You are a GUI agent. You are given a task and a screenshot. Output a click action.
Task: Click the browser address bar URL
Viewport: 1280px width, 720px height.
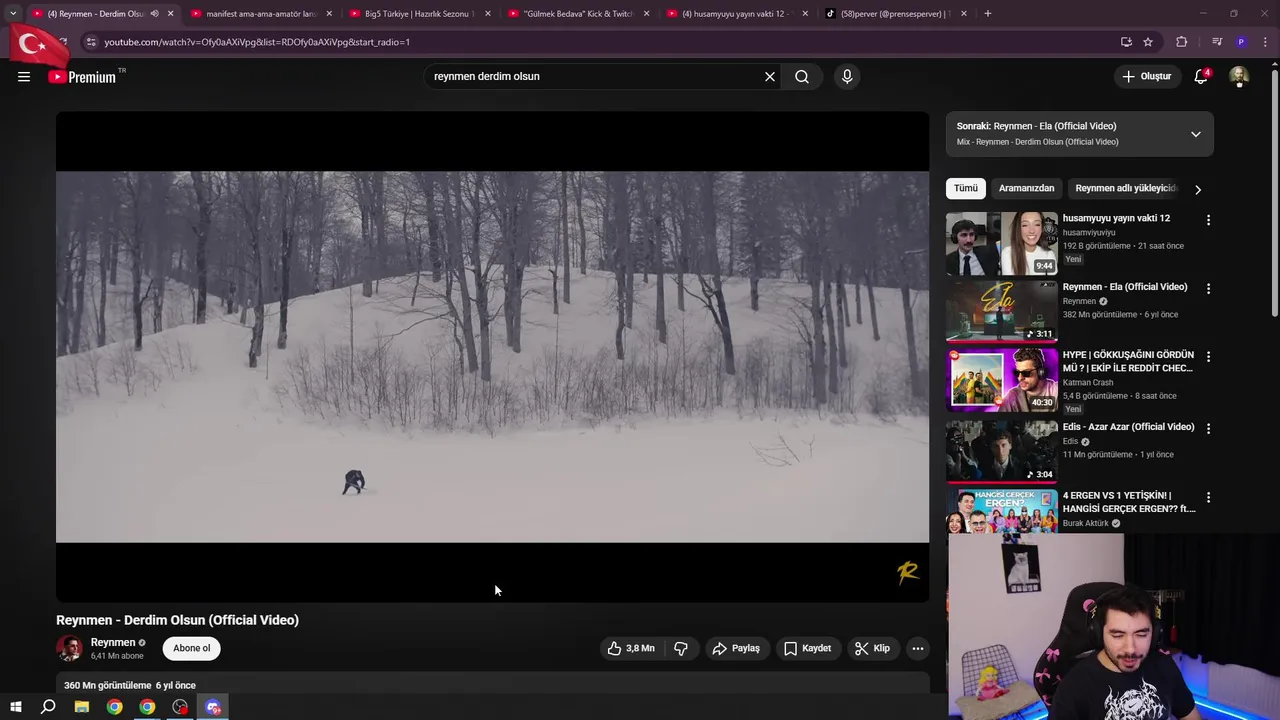pos(257,42)
